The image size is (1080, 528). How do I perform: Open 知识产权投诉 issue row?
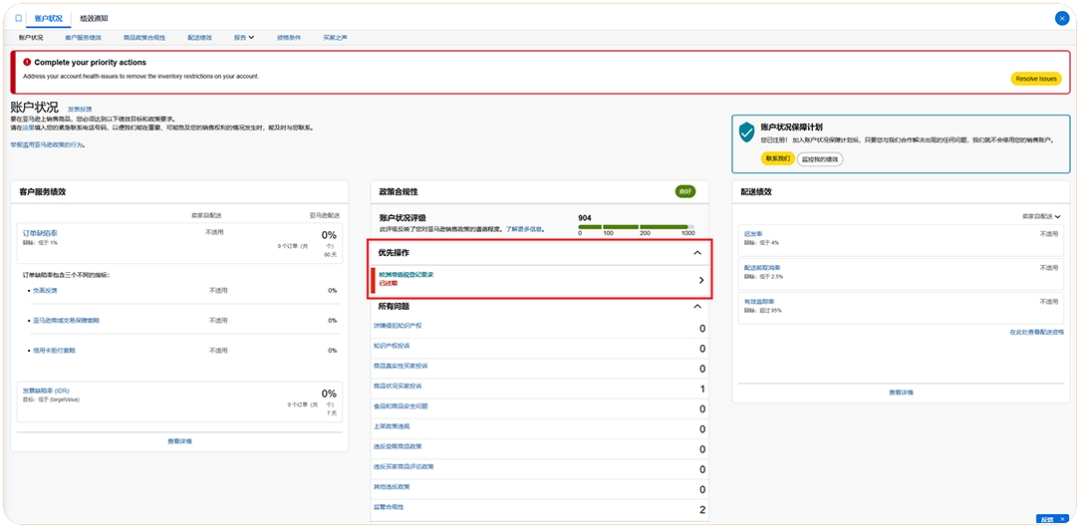pyautogui.click(x=540, y=348)
